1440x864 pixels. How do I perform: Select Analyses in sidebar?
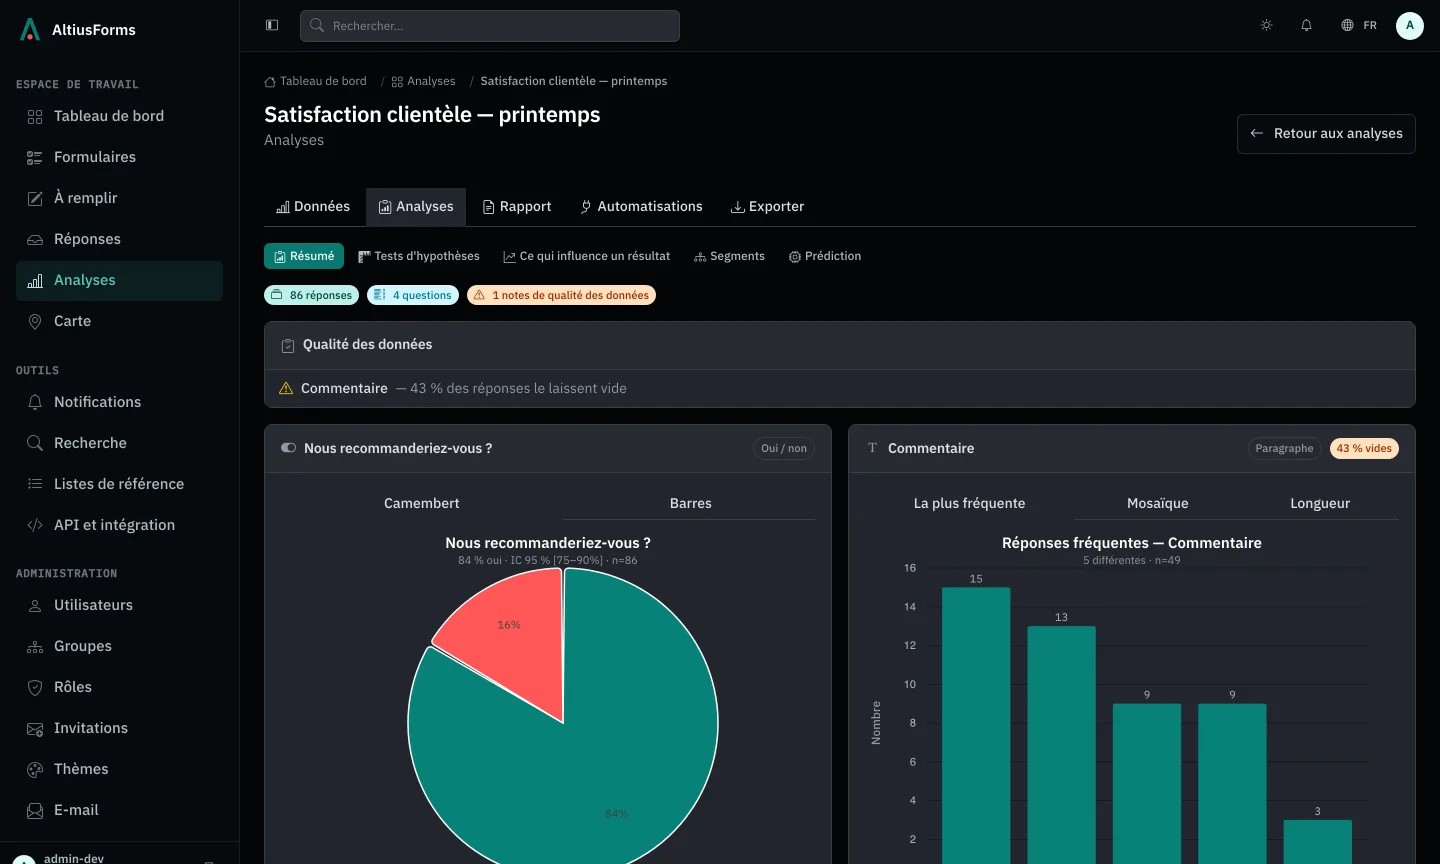(x=119, y=280)
